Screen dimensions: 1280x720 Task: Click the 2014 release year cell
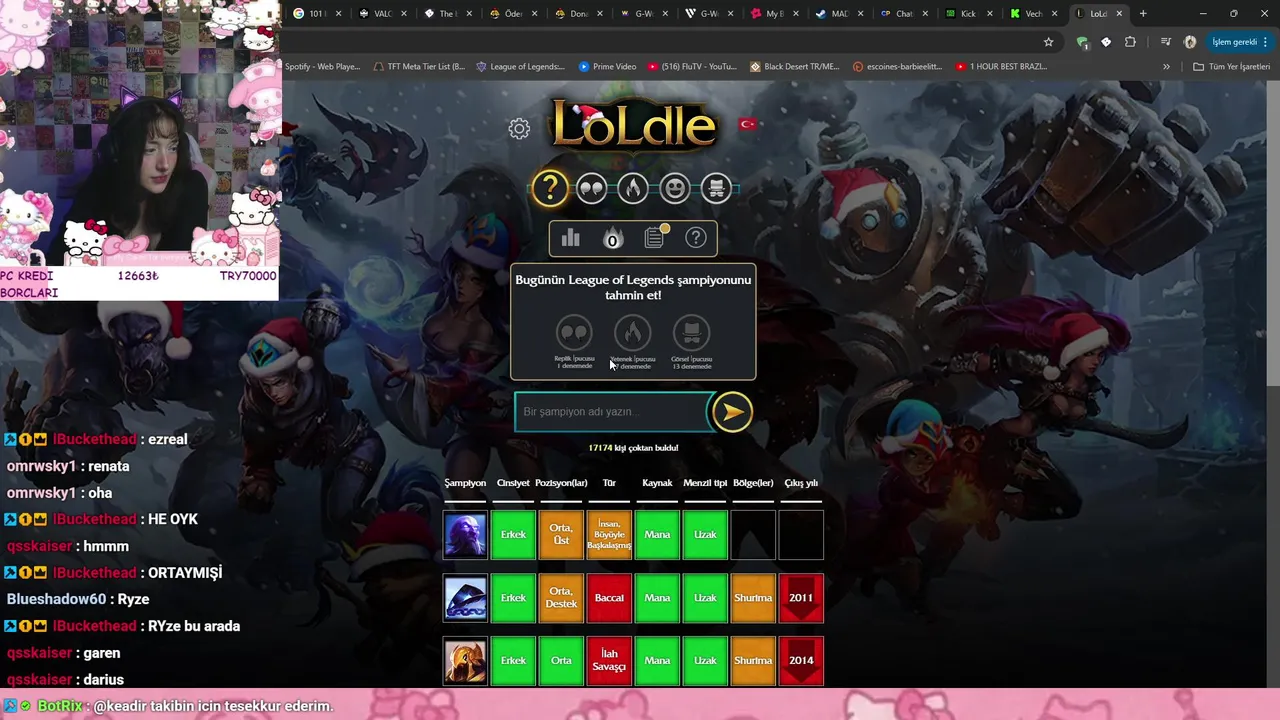801,660
